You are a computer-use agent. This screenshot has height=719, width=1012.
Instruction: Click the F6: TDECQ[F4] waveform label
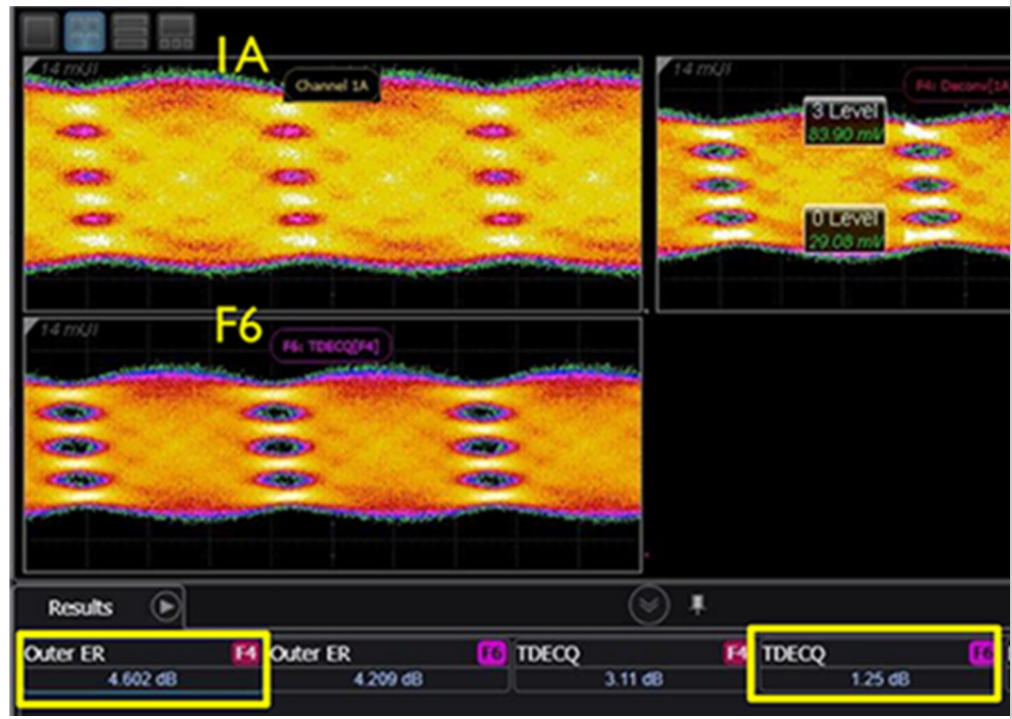coord(331,346)
